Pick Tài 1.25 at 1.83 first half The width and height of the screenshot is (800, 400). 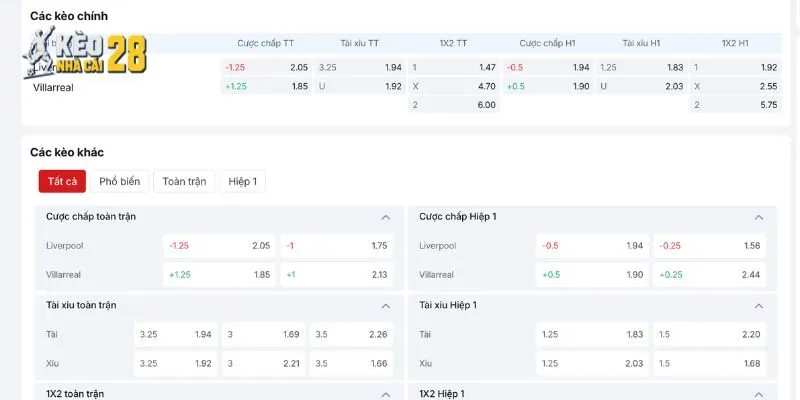tap(592, 334)
